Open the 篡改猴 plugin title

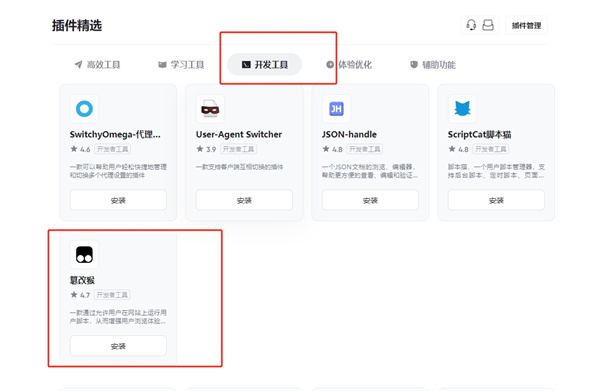pyautogui.click(x=82, y=280)
